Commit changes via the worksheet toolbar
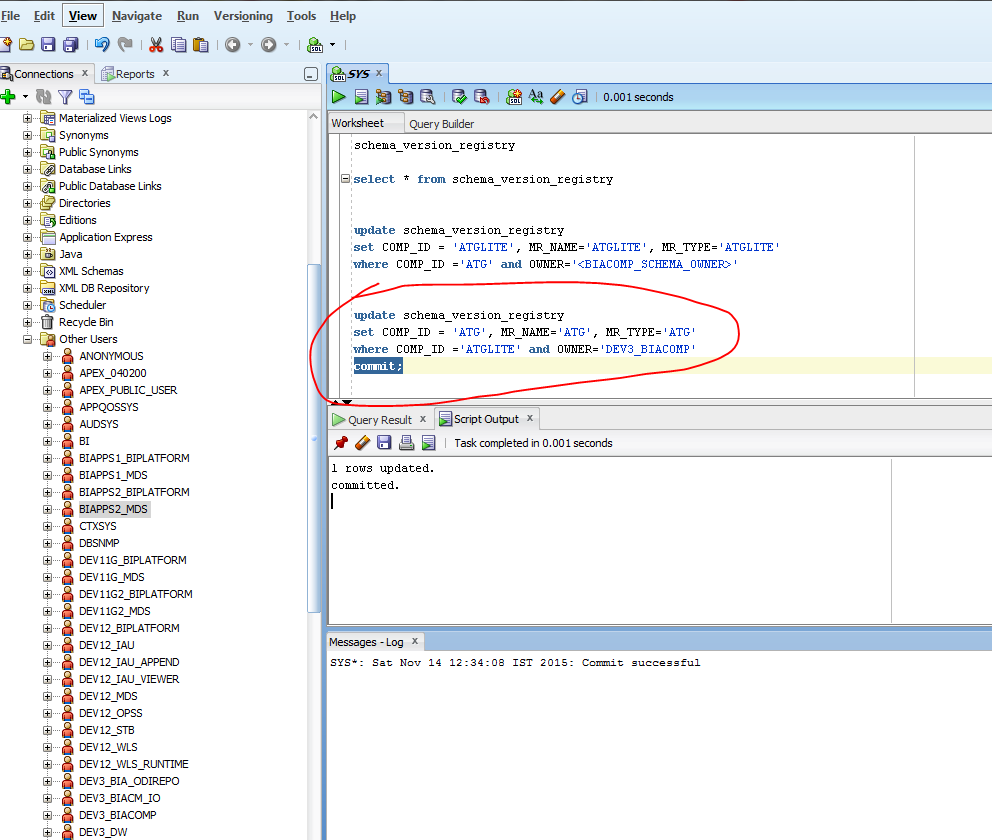 tap(459, 97)
